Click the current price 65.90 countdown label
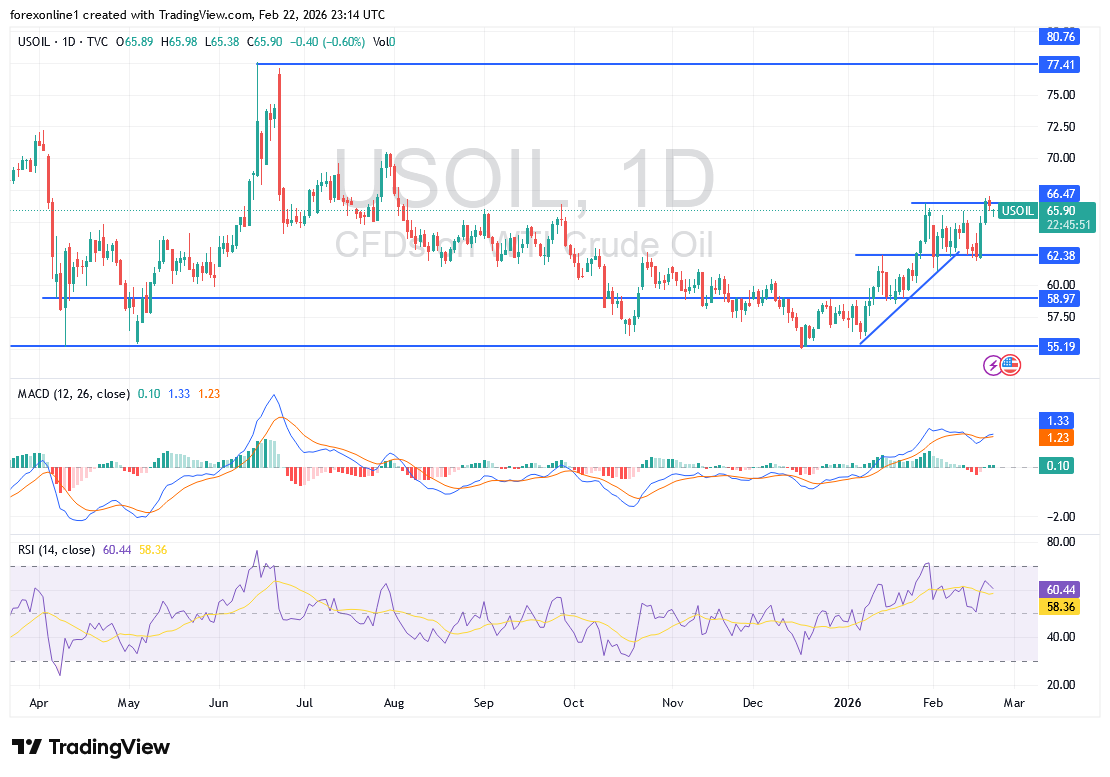 [x=1067, y=218]
